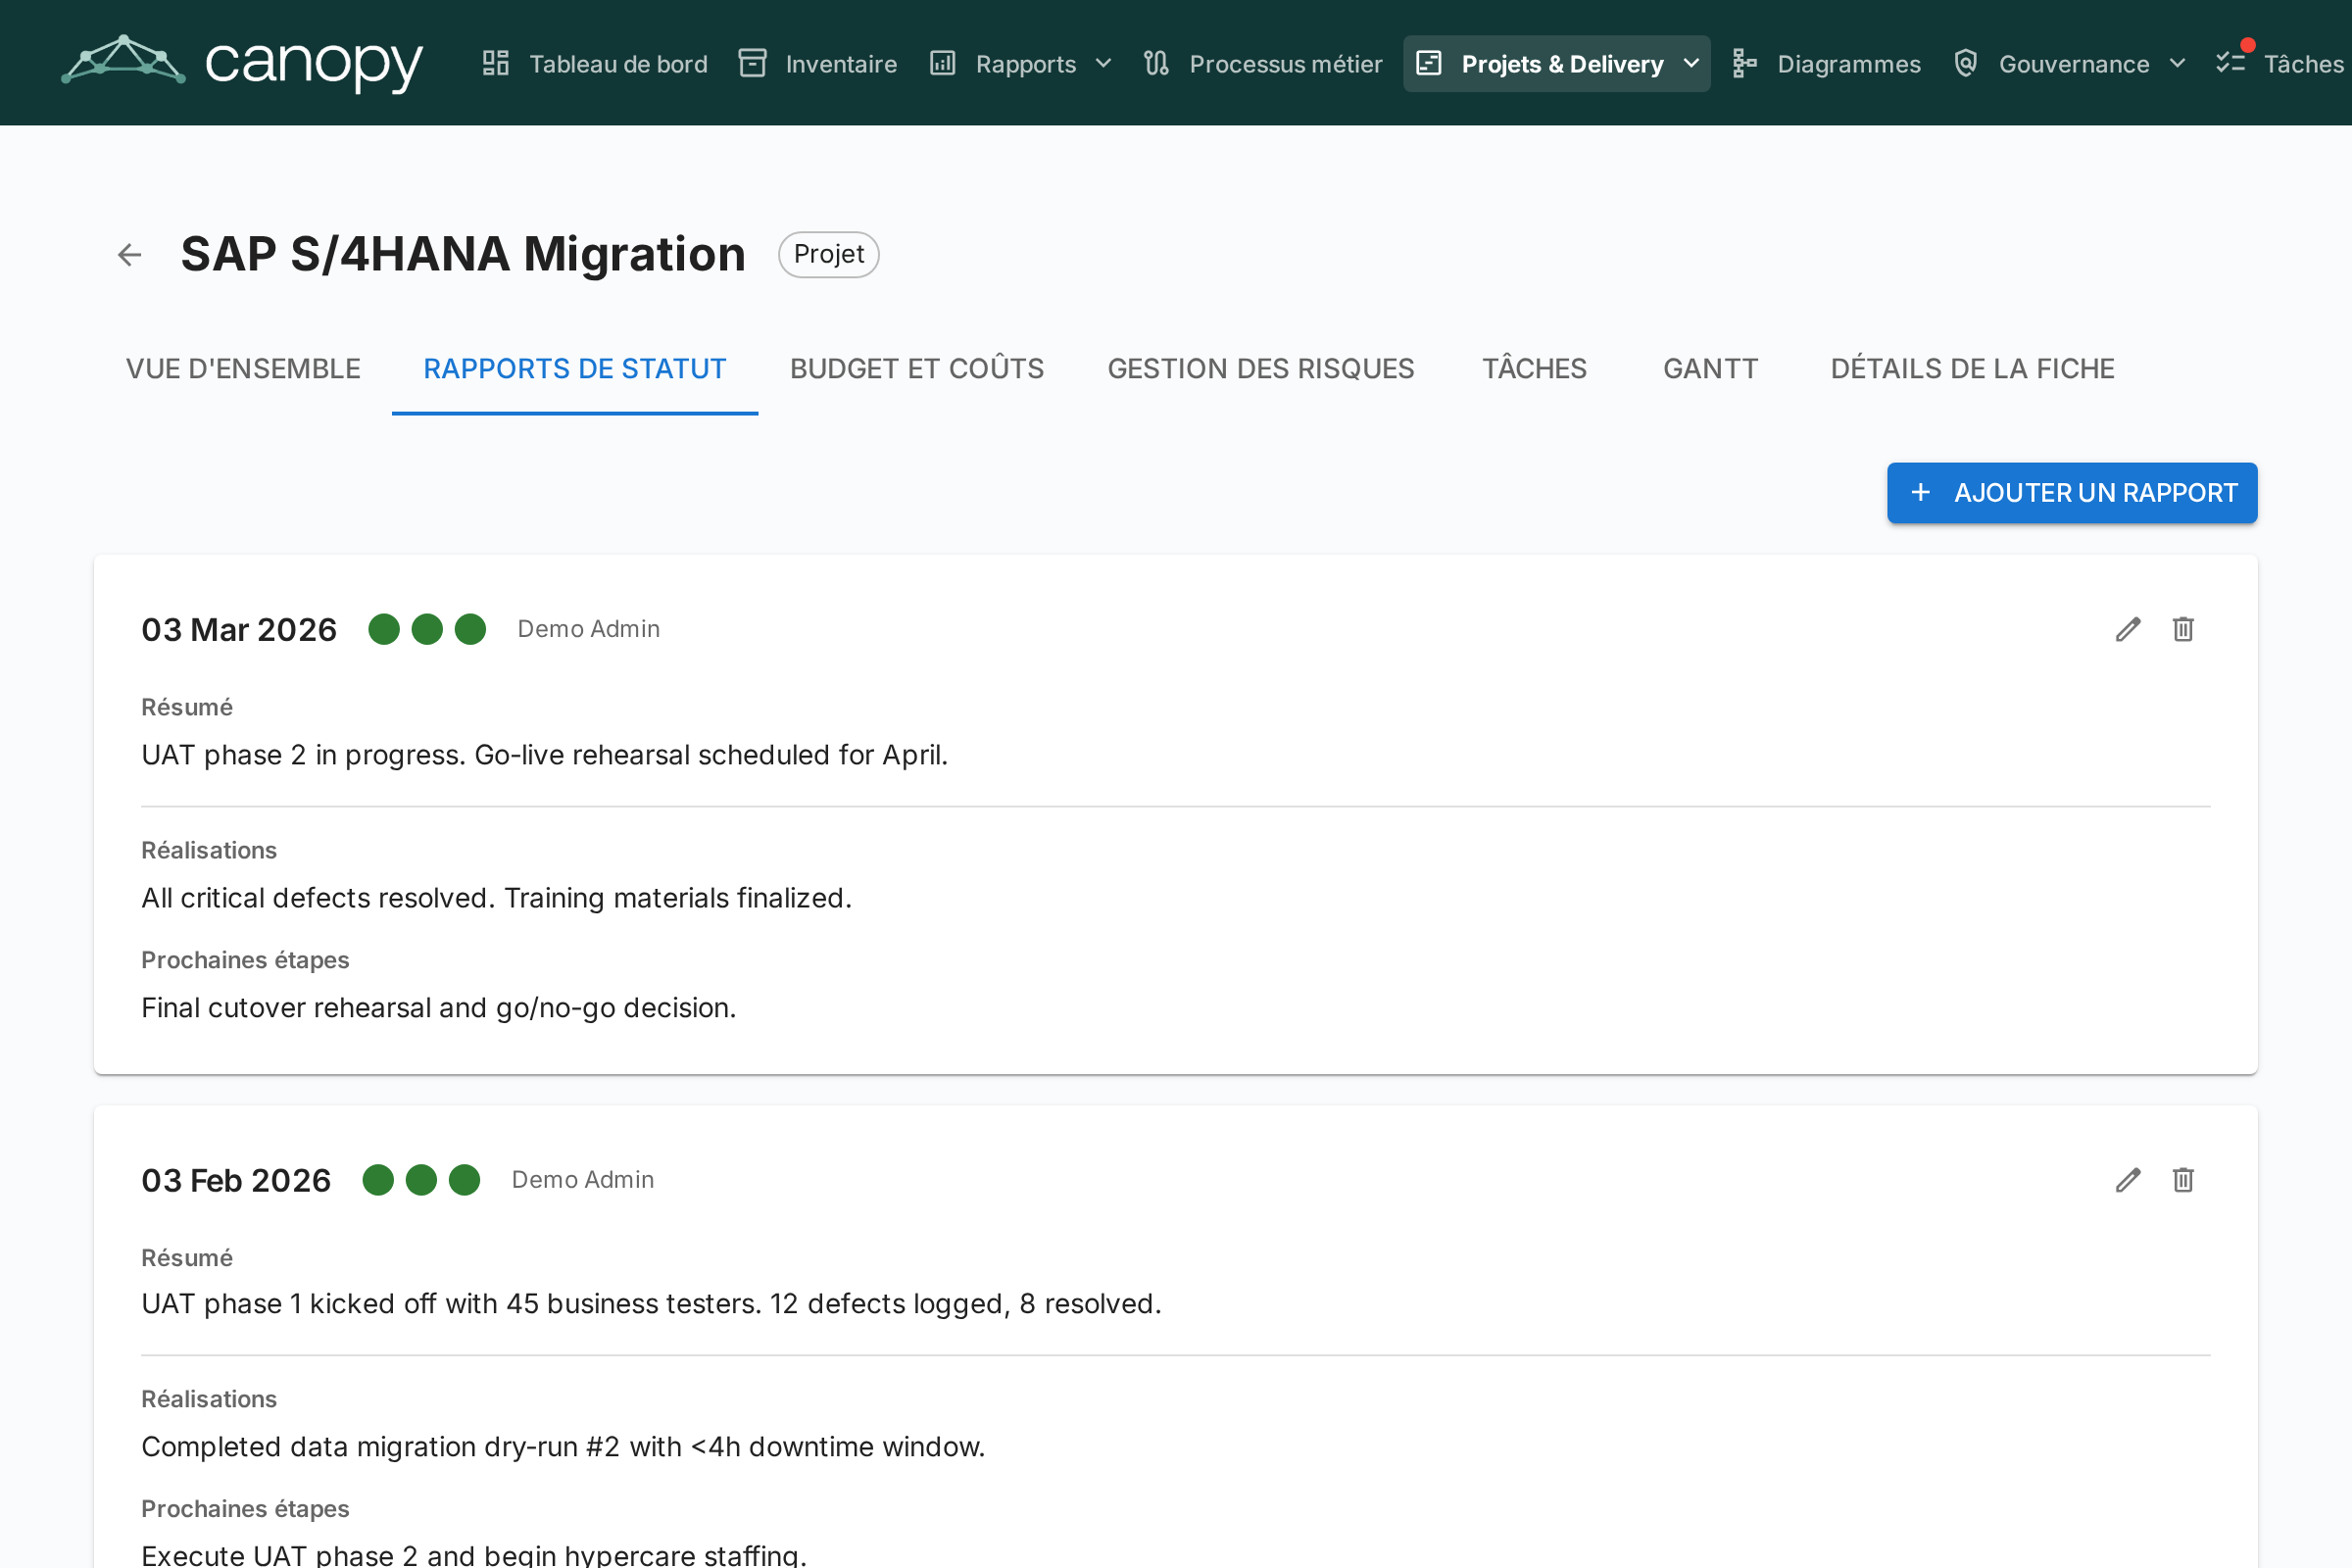This screenshot has width=2352, height=1568.
Task: Switch to Vue d'ensemble tab
Action: [243, 369]
